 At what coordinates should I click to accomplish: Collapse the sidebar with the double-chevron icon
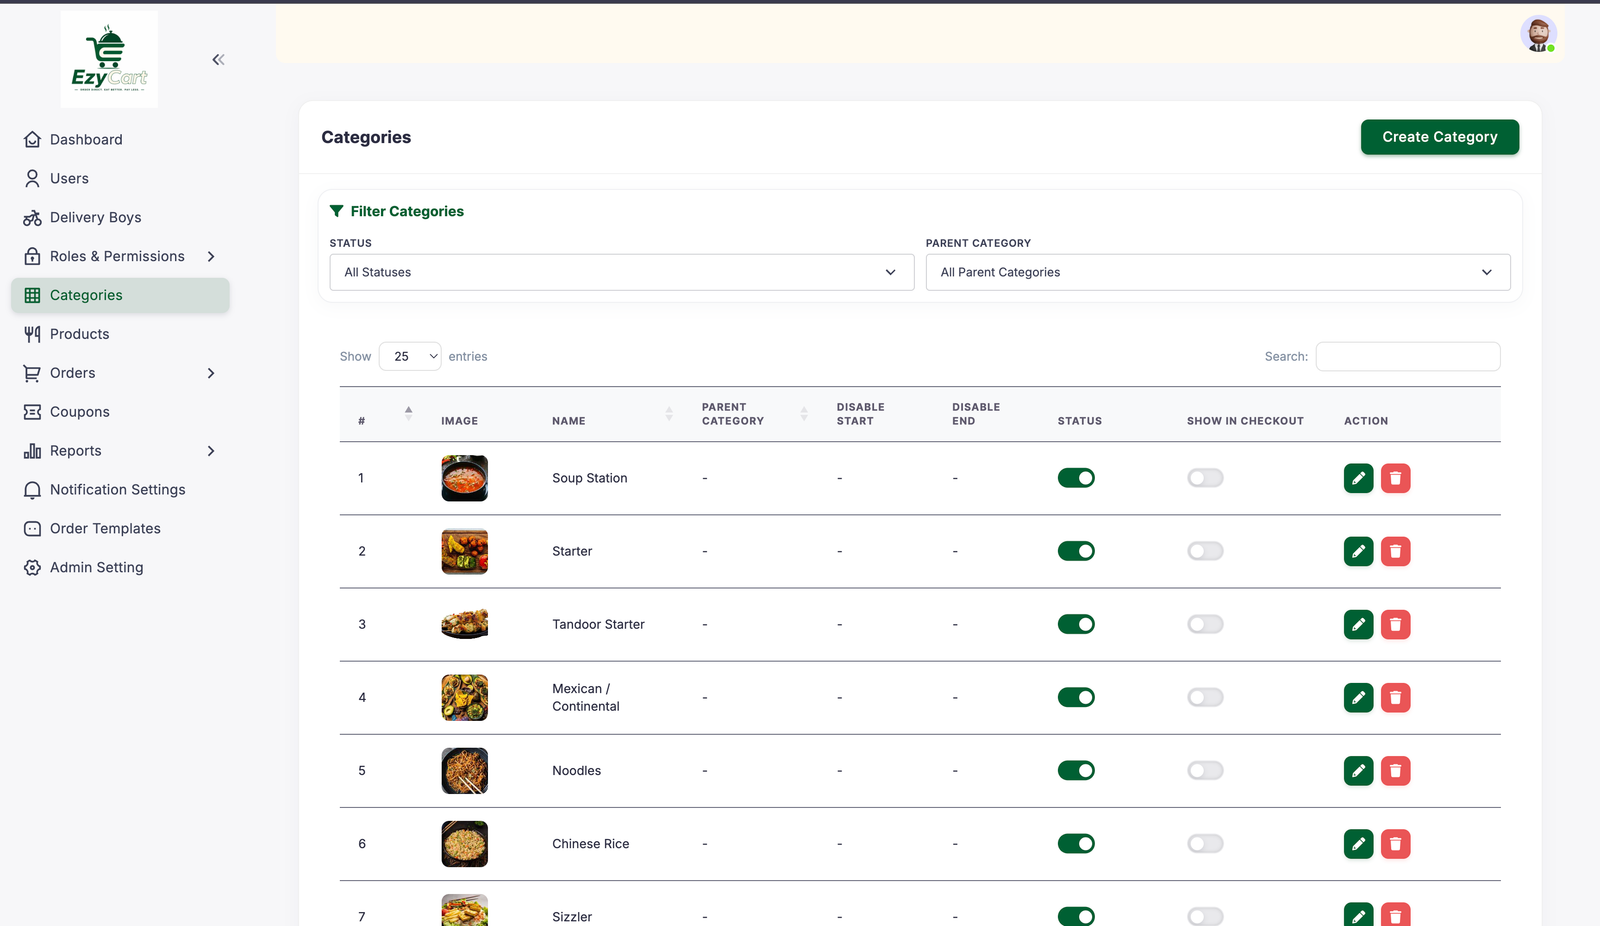coord(218,60)
